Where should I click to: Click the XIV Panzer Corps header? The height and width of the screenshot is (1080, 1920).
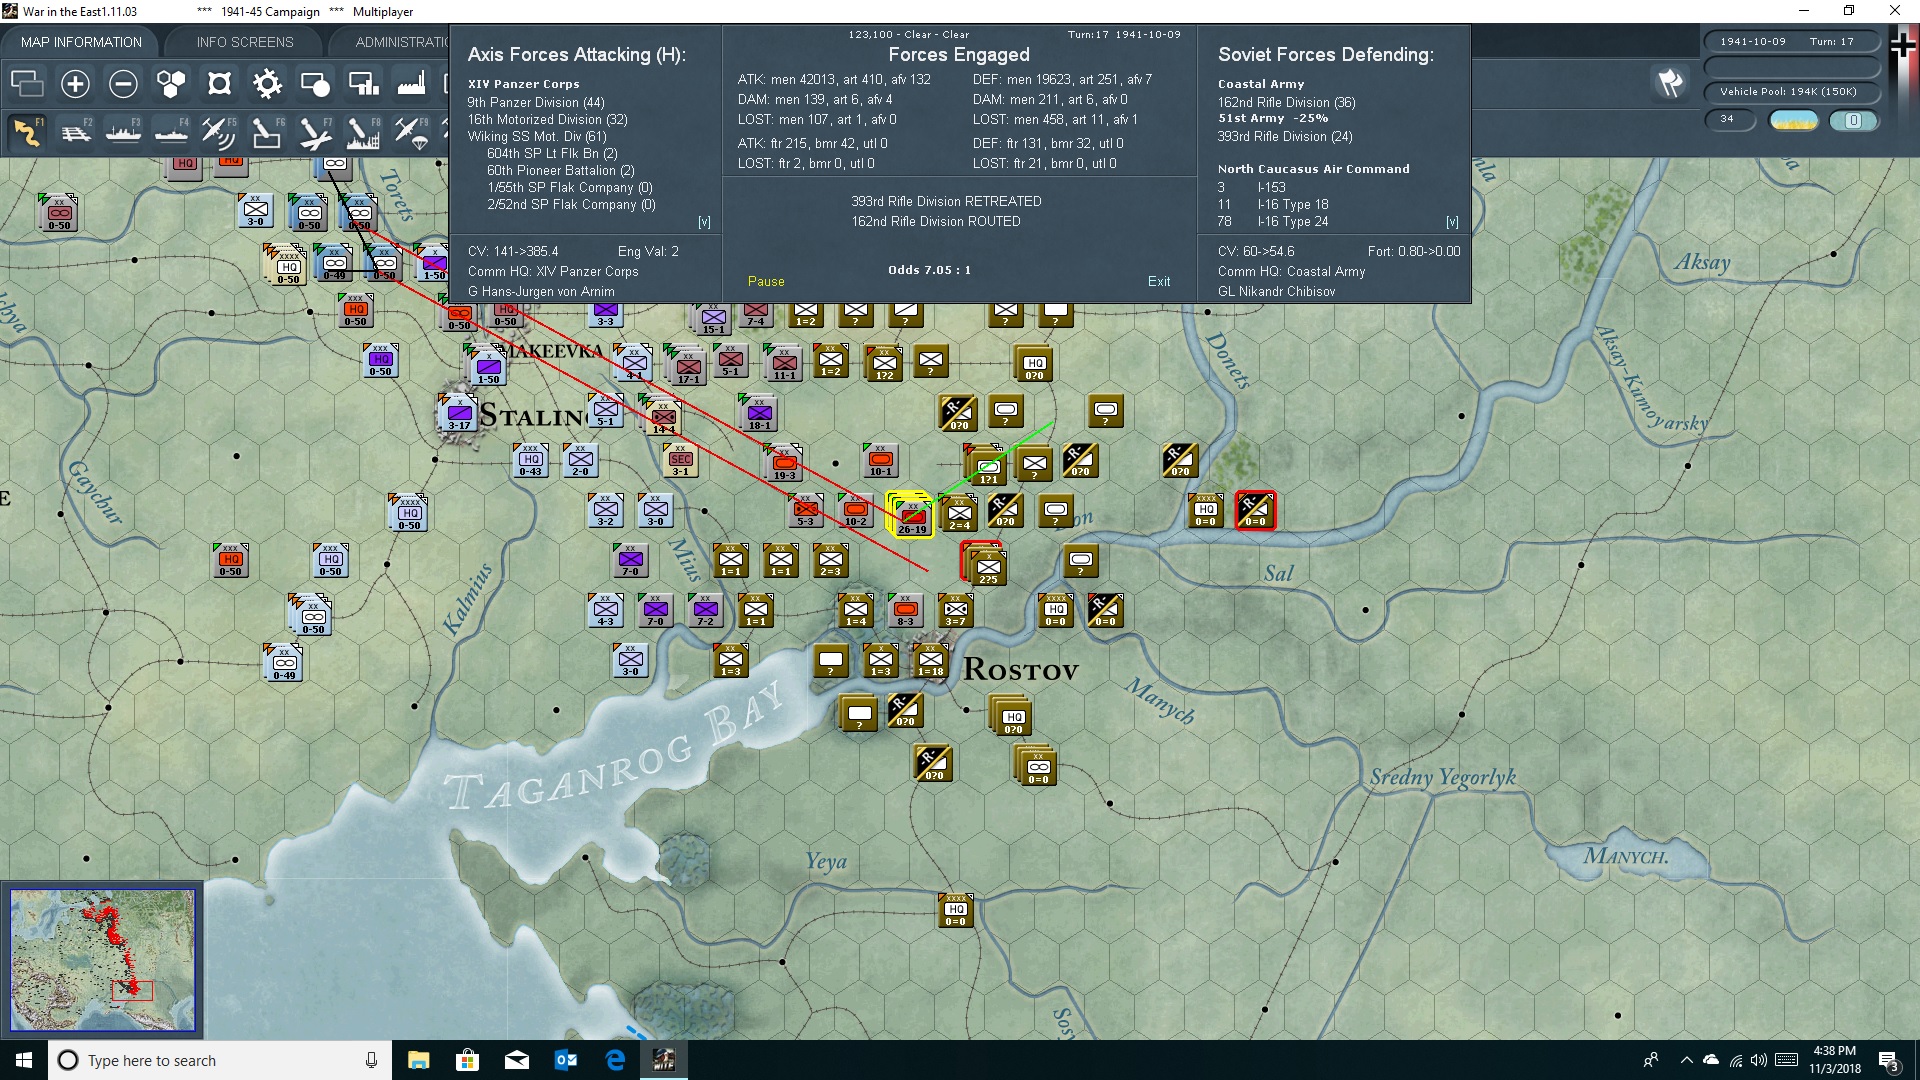tap(524, 84)
